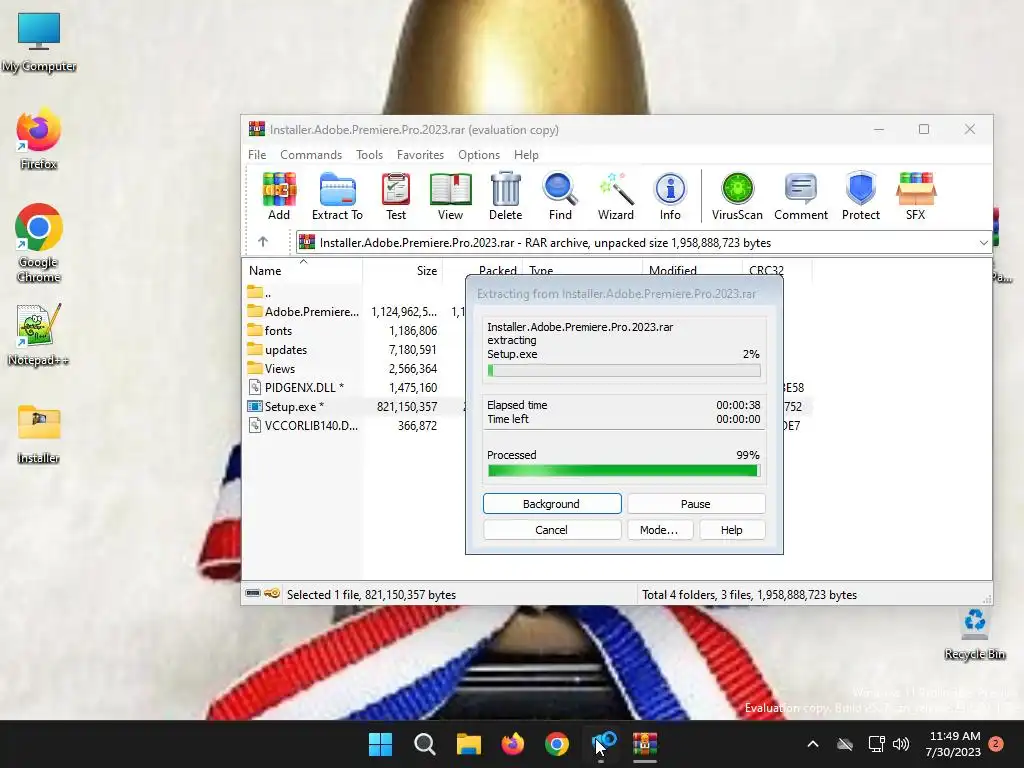Click the Mode... button
This screenshot has width=1024, height=768.
click(659, 530)
